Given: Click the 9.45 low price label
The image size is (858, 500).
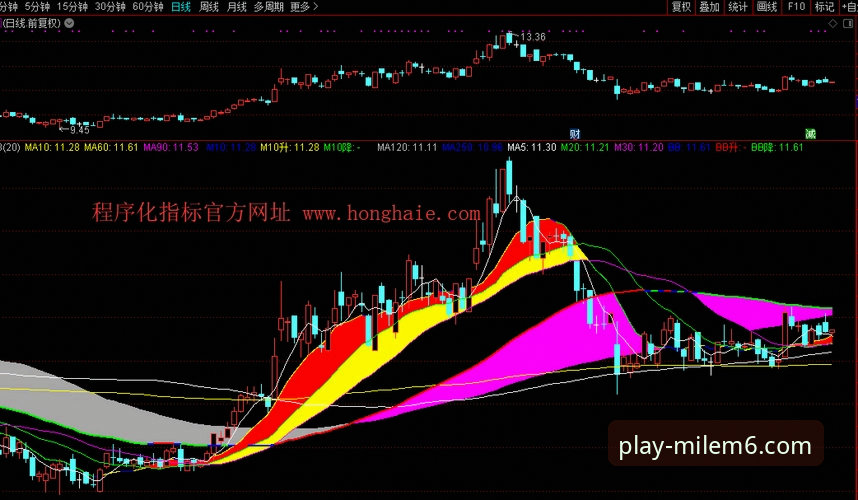Looking at the screenshot, I should tap(79, 130).
